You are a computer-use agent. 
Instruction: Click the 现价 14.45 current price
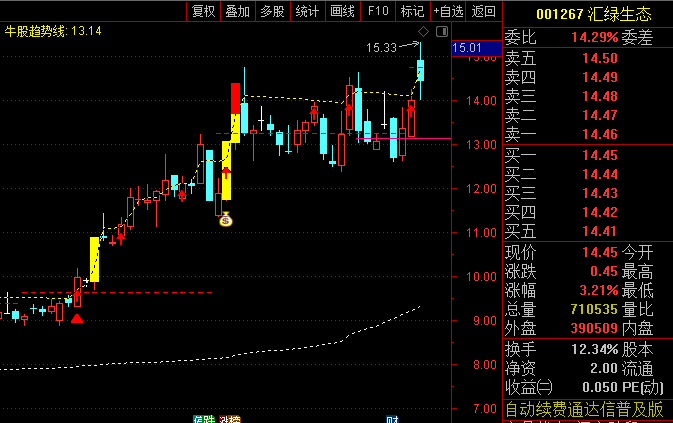600,252
